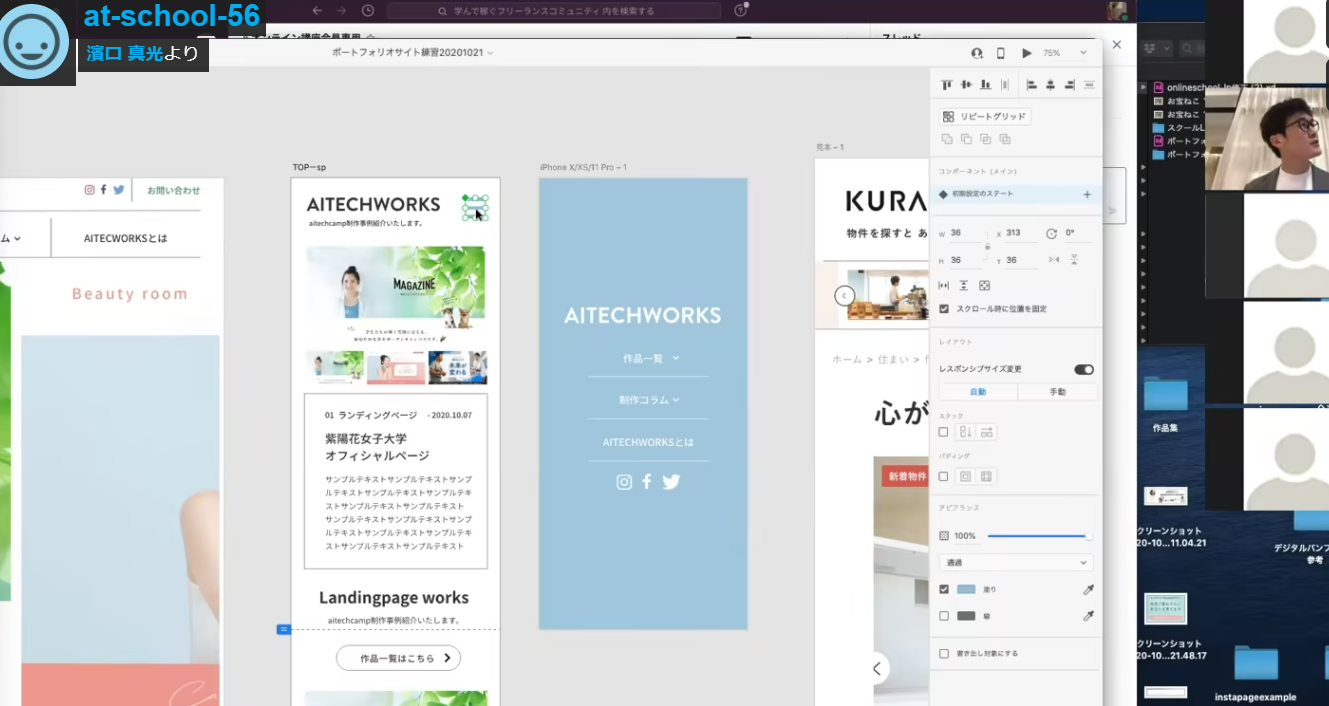1329x706 pixels.
Task: Align selection to left edge
Action: click(1031, 85)
